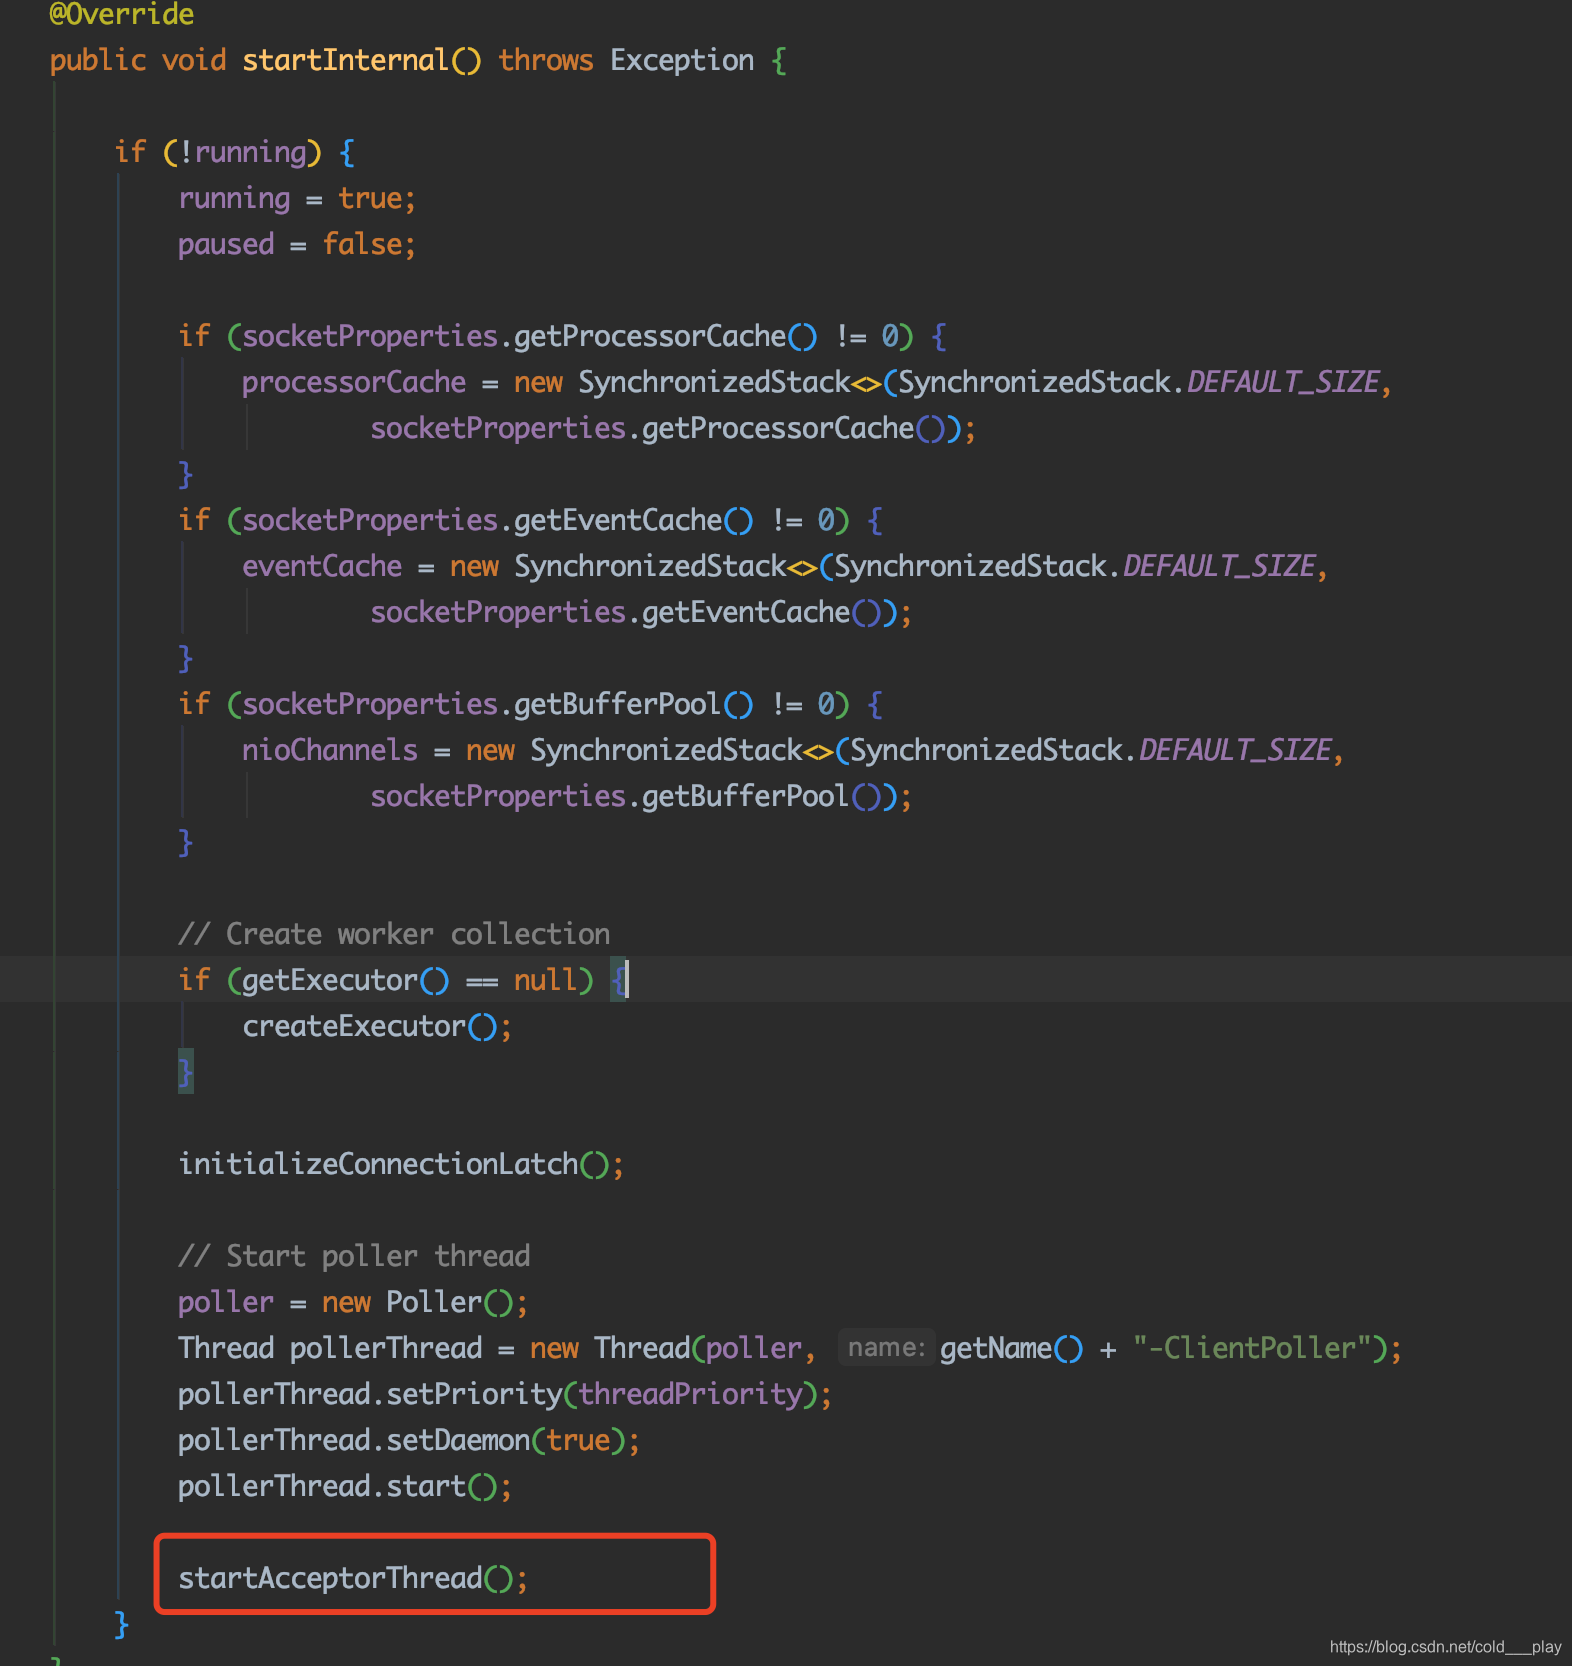Click the 'name:' parameter hint
Viewport: 1572px width, 1666px height.
887,1348
